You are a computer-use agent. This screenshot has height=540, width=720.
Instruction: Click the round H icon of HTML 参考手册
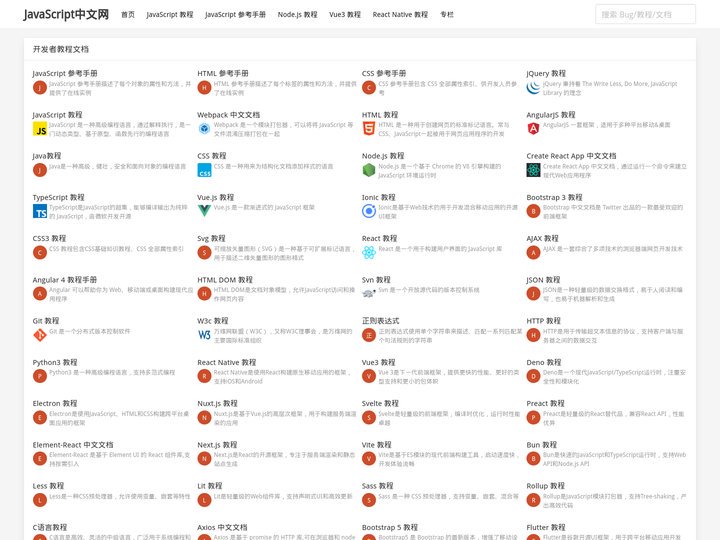[204, 87]
